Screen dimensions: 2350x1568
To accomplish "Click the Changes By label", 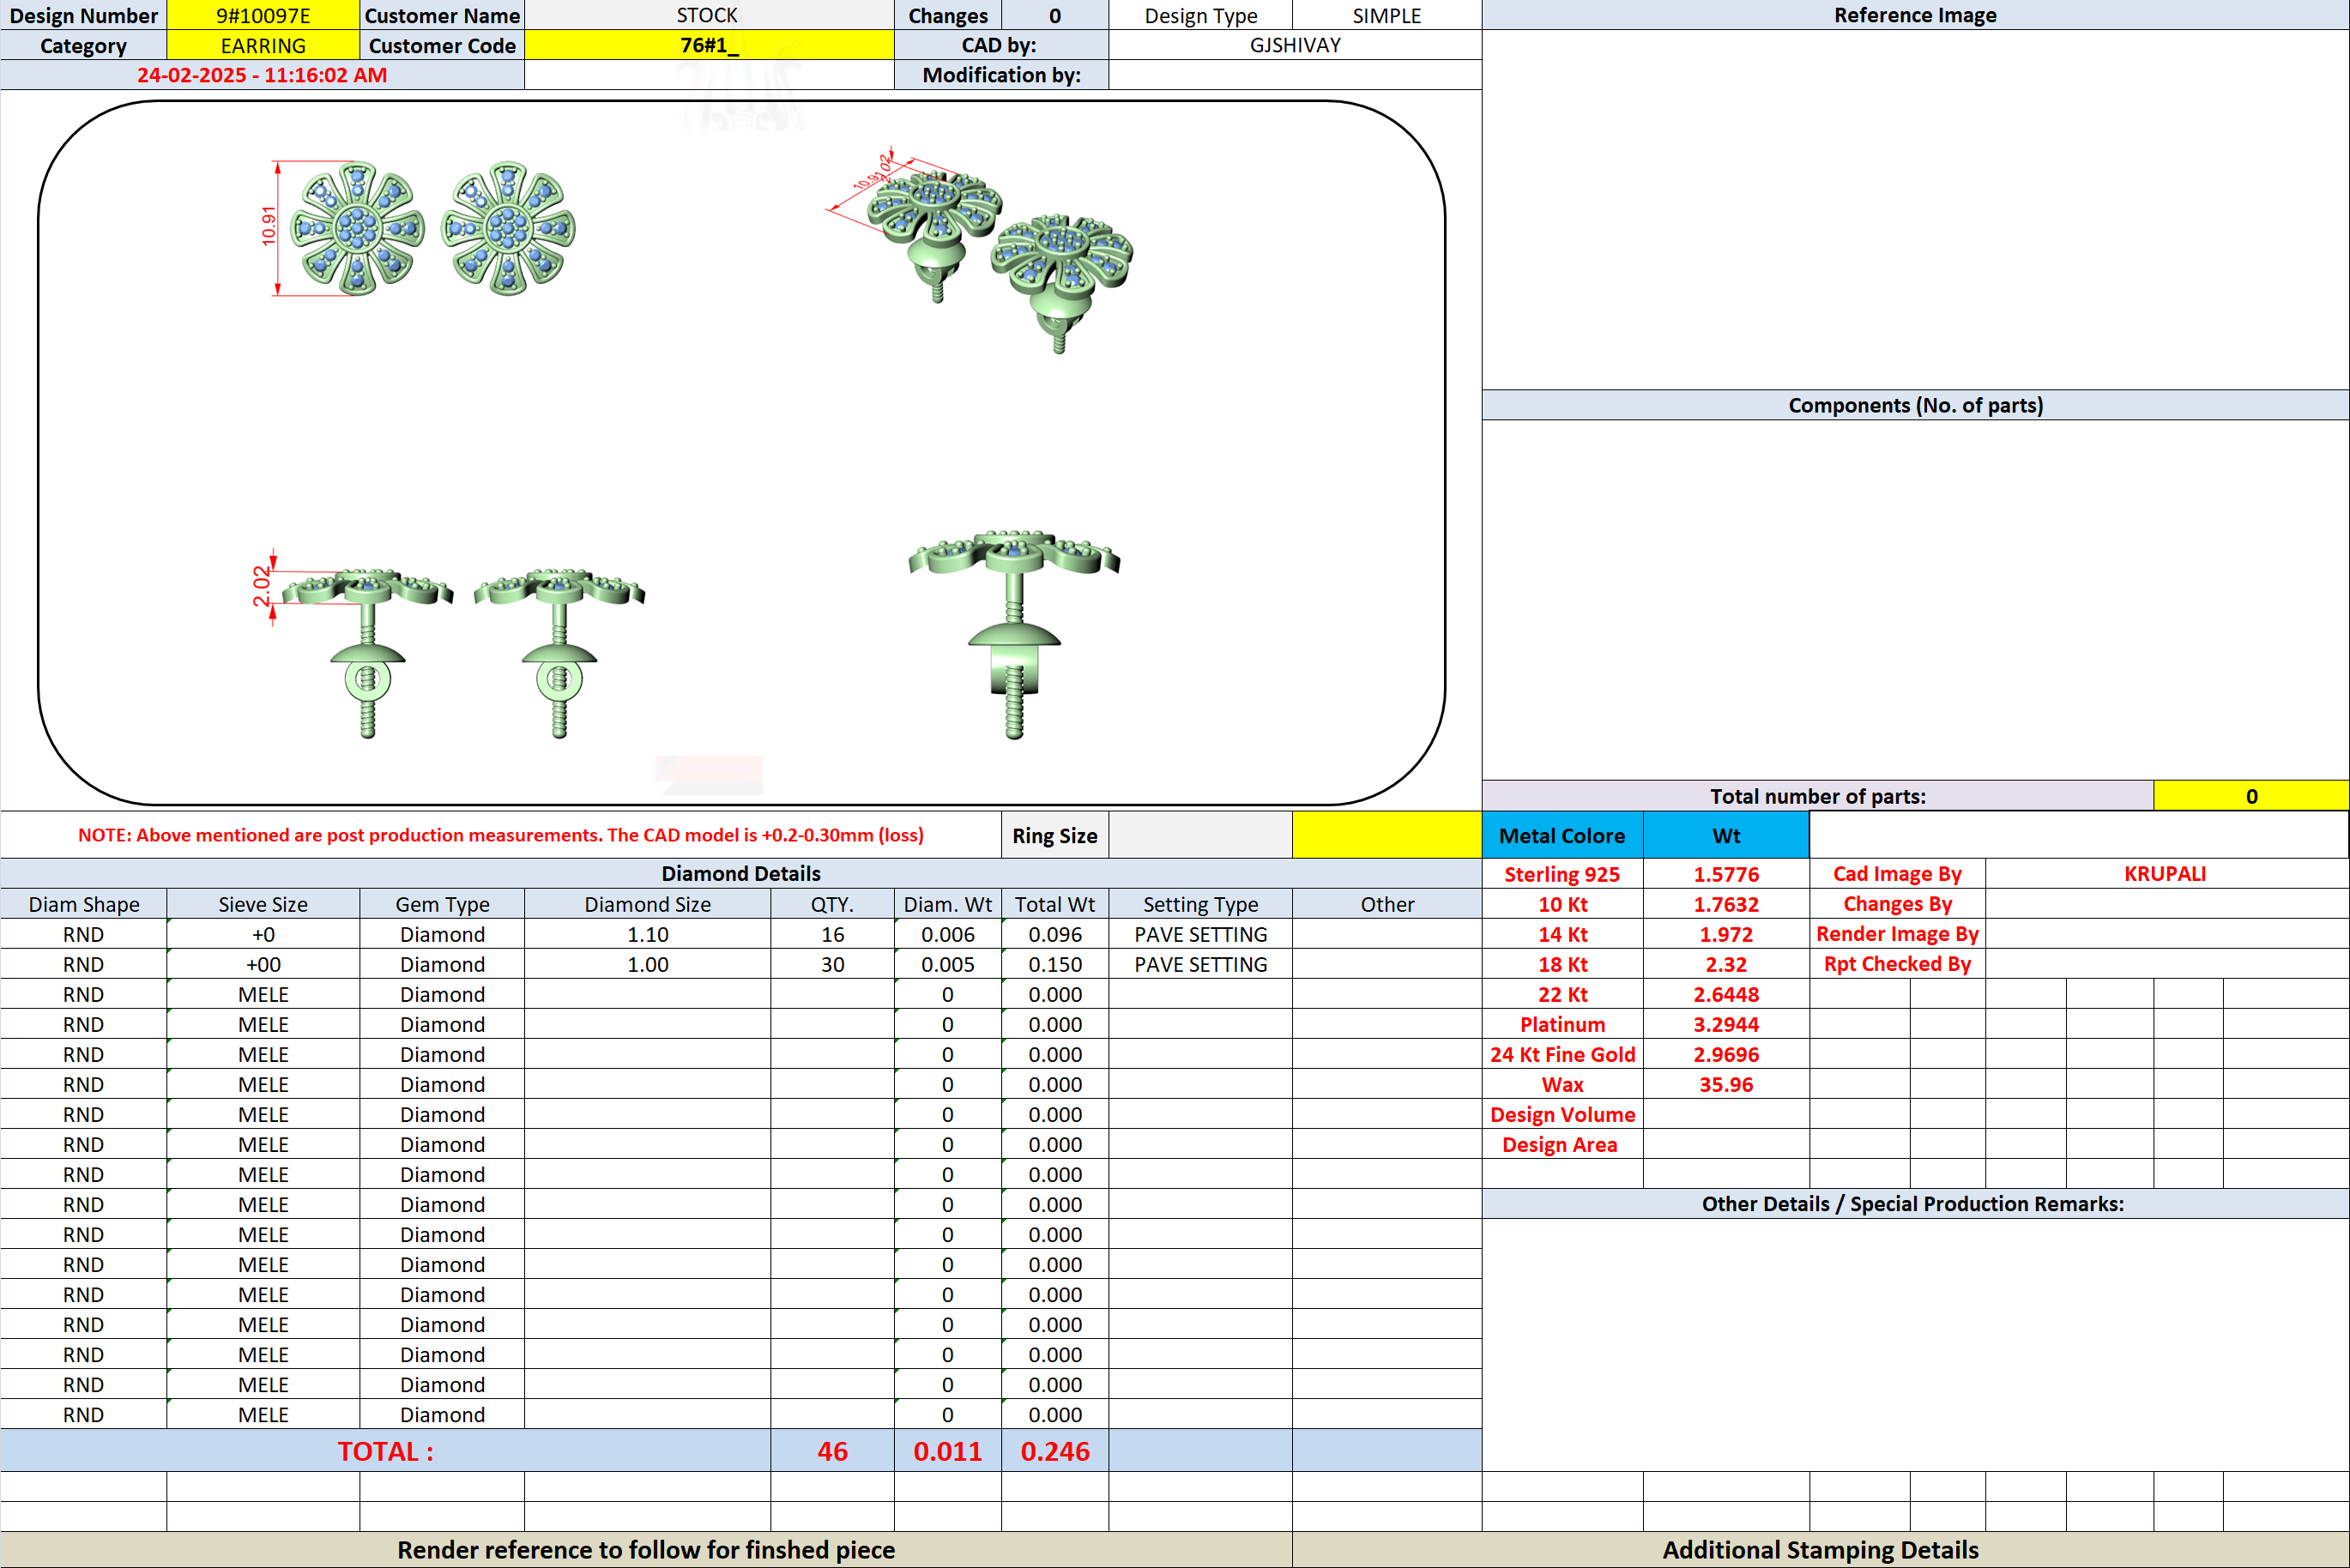I will (x=1897, y=904).
